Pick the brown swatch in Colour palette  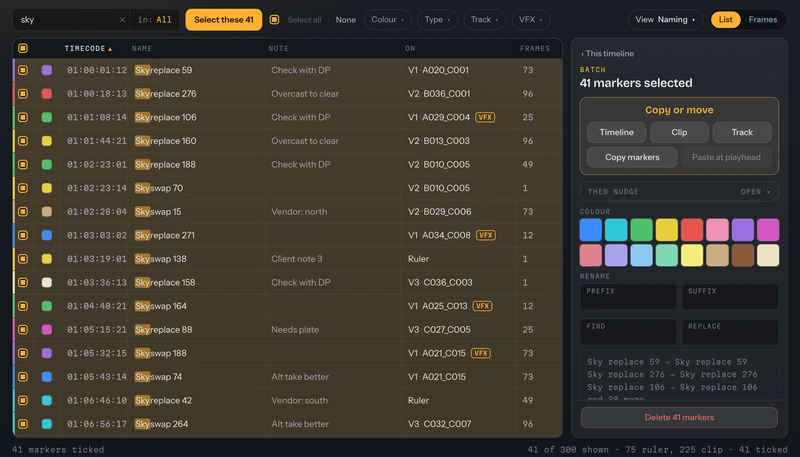click(743, 255)
